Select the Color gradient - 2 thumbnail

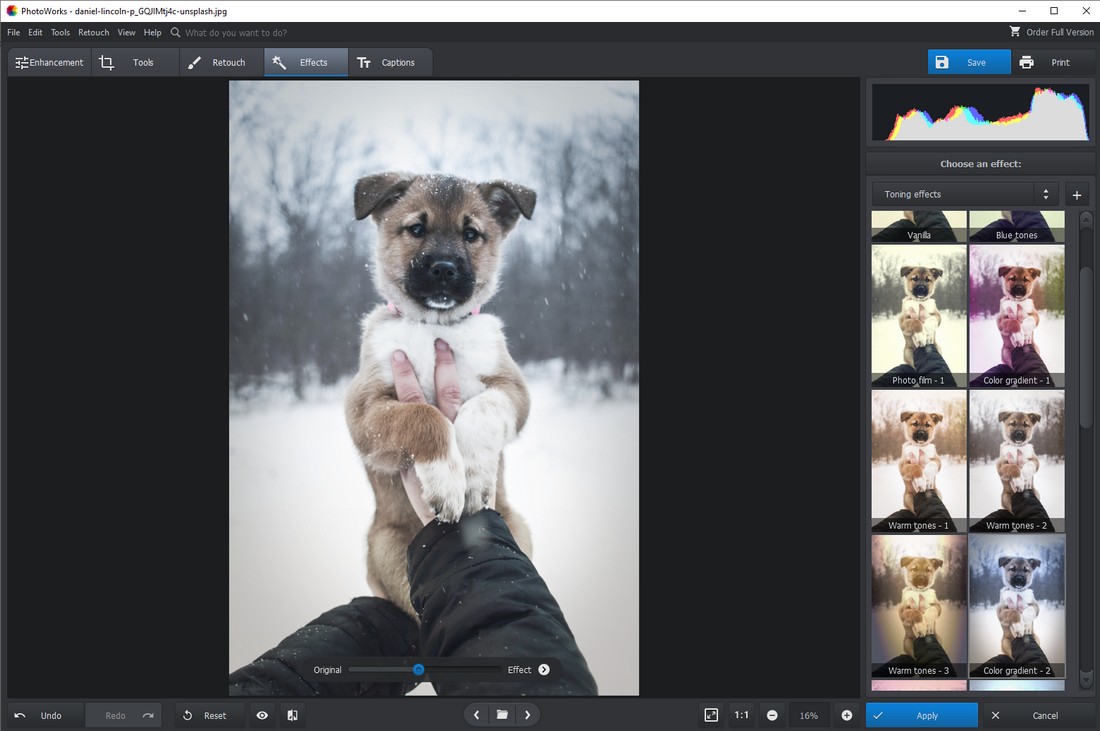pyautogui.click(x=1017, y=605)
